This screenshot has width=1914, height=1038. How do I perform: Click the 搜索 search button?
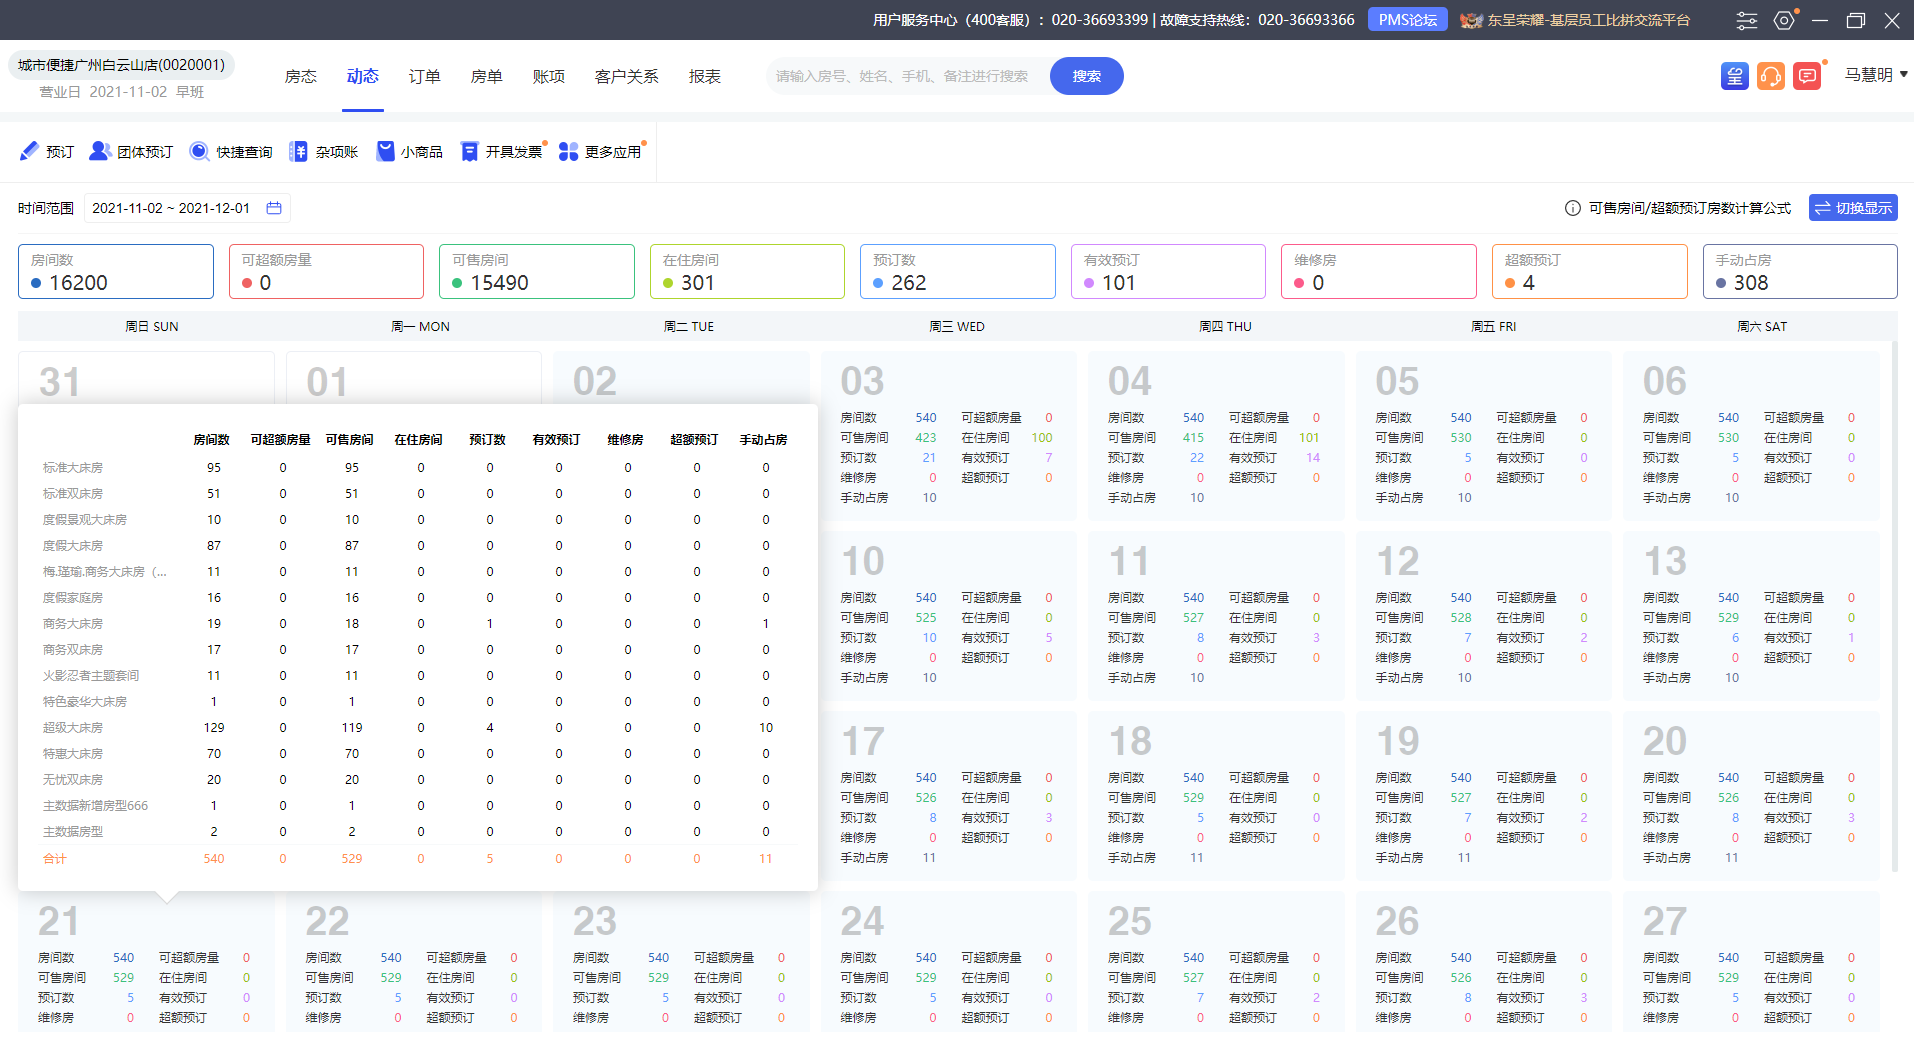[1086, 76]
